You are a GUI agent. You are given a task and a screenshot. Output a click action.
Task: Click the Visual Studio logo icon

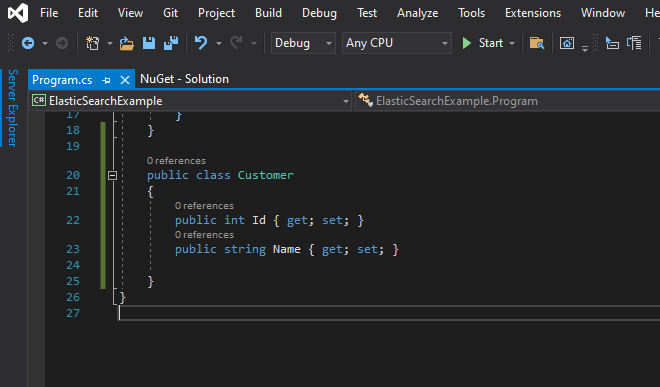(x=18, y=13)
